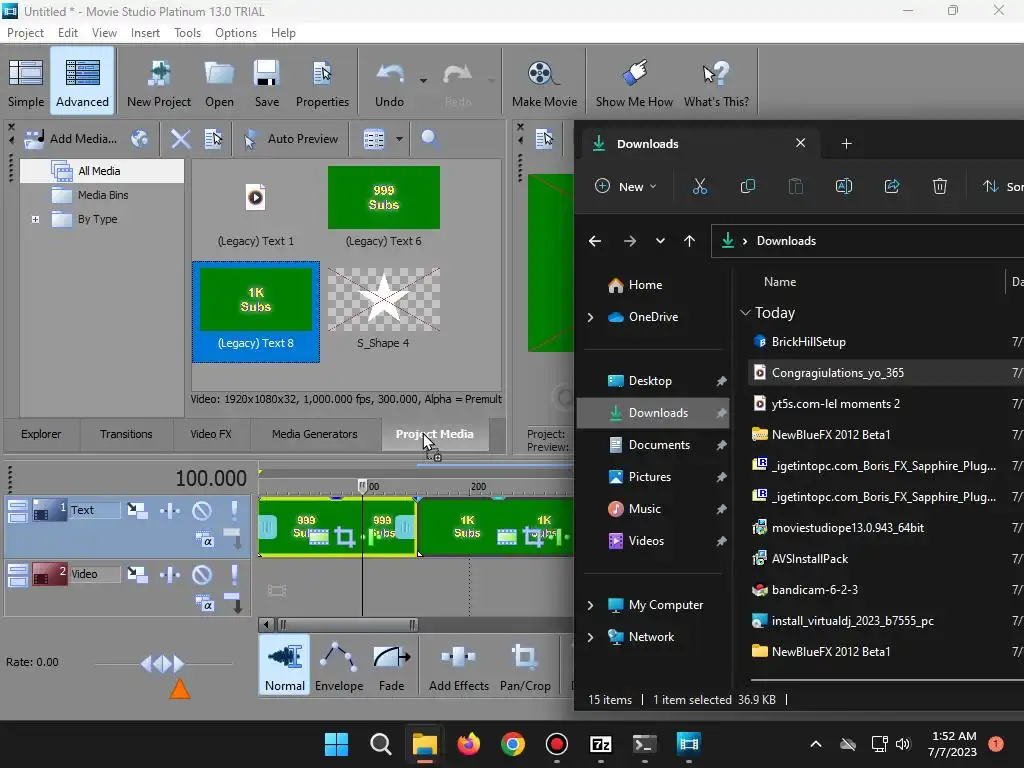Open recent locations chevron in Downloads
This screenshot has width=1024, height=768.
660,241
